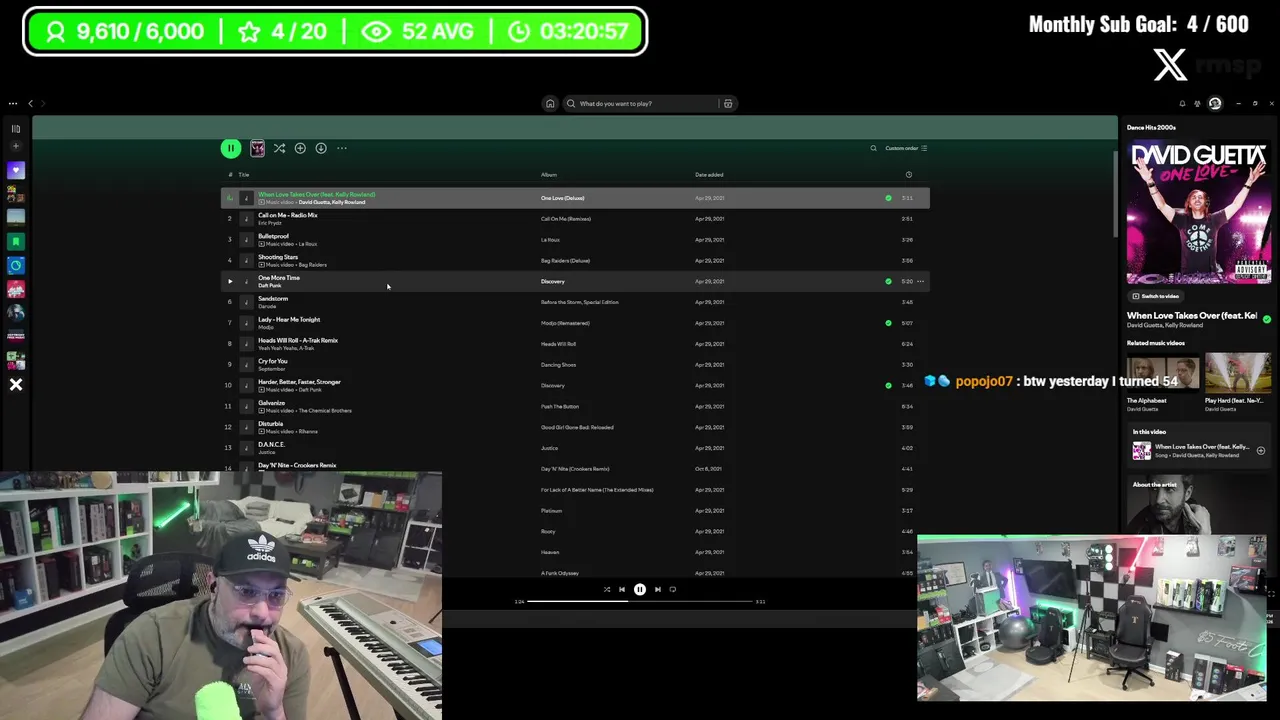Open the notifications bell icon
This screenshot has height=720, width=1280.
click(1182, 103)
